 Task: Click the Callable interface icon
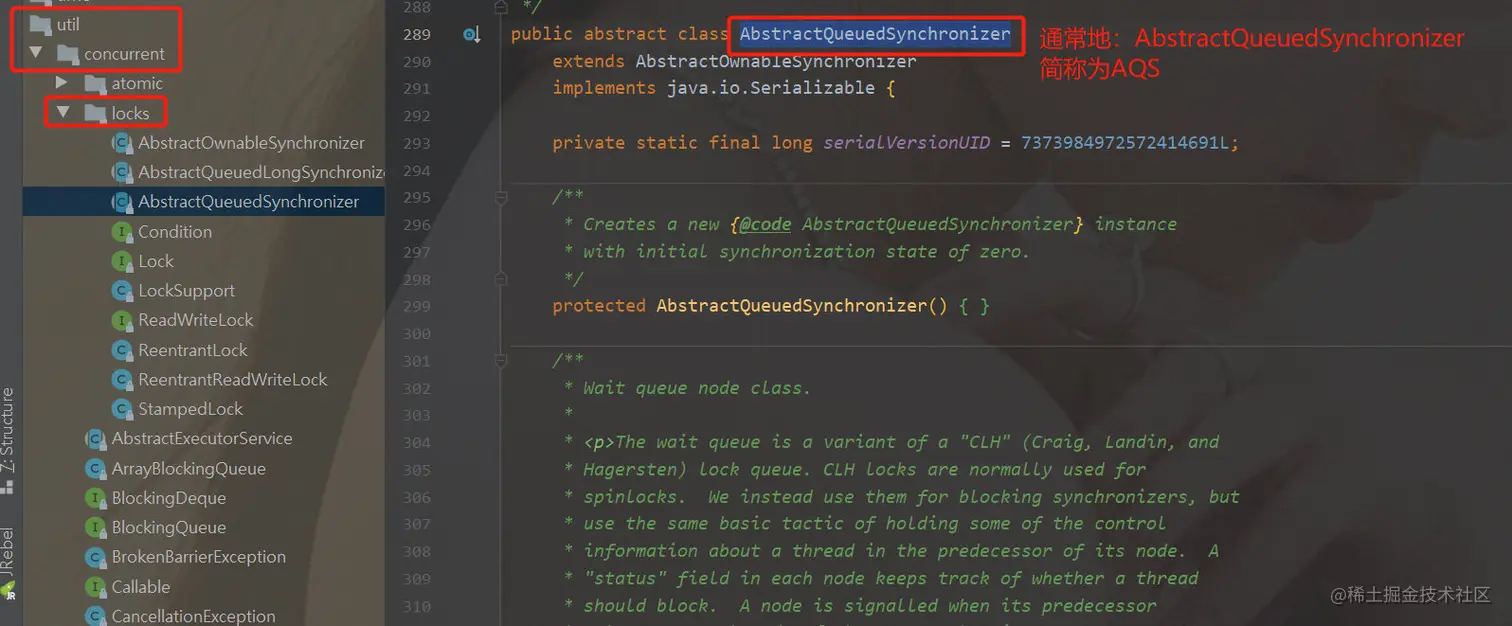click(96, 587)
